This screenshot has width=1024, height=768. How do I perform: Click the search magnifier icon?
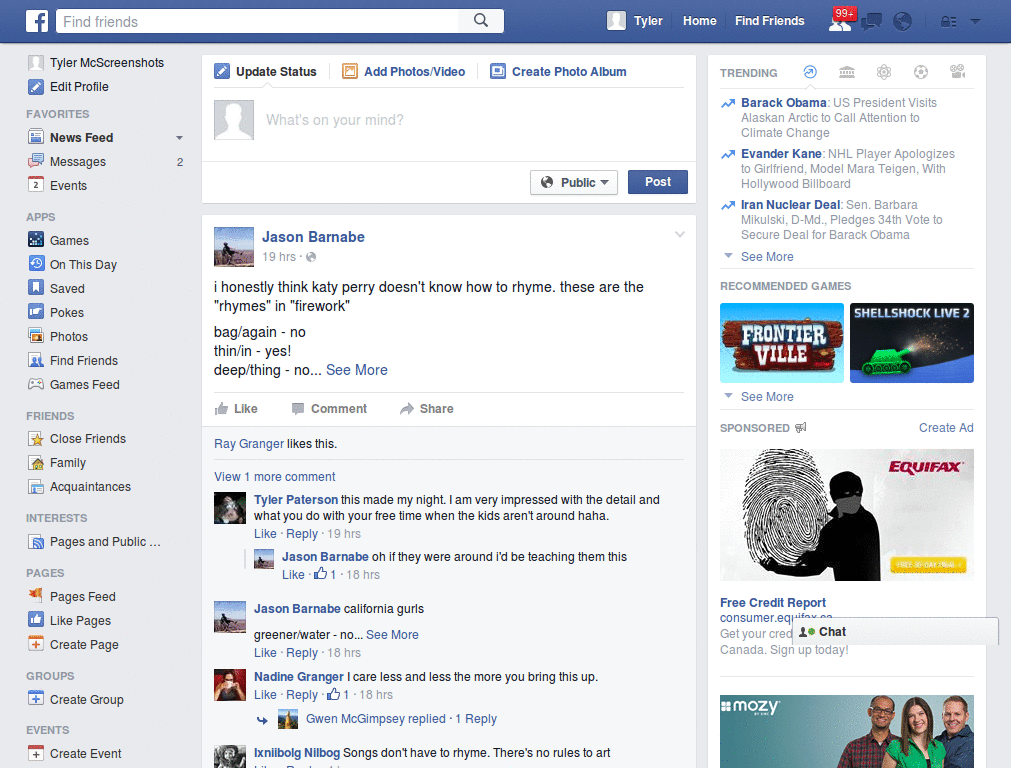(481, 21)
